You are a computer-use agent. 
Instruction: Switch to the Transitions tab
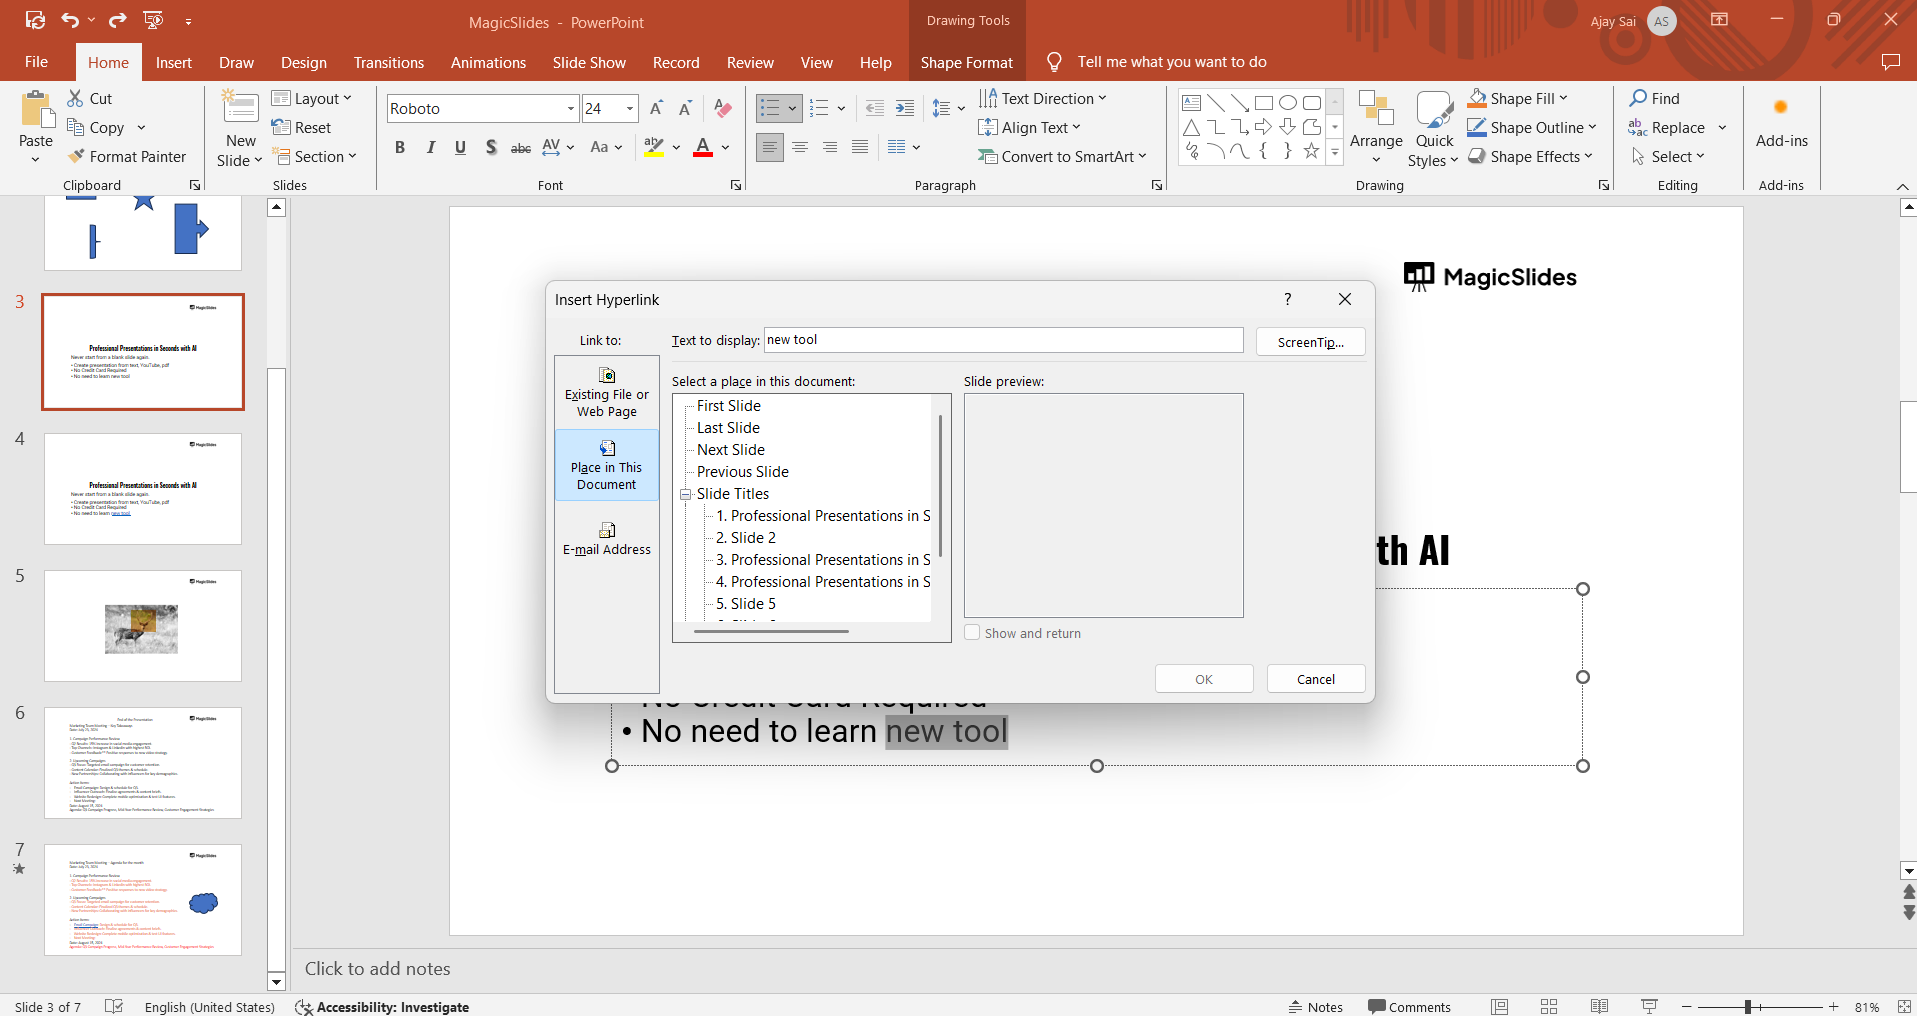pos(388,62)
